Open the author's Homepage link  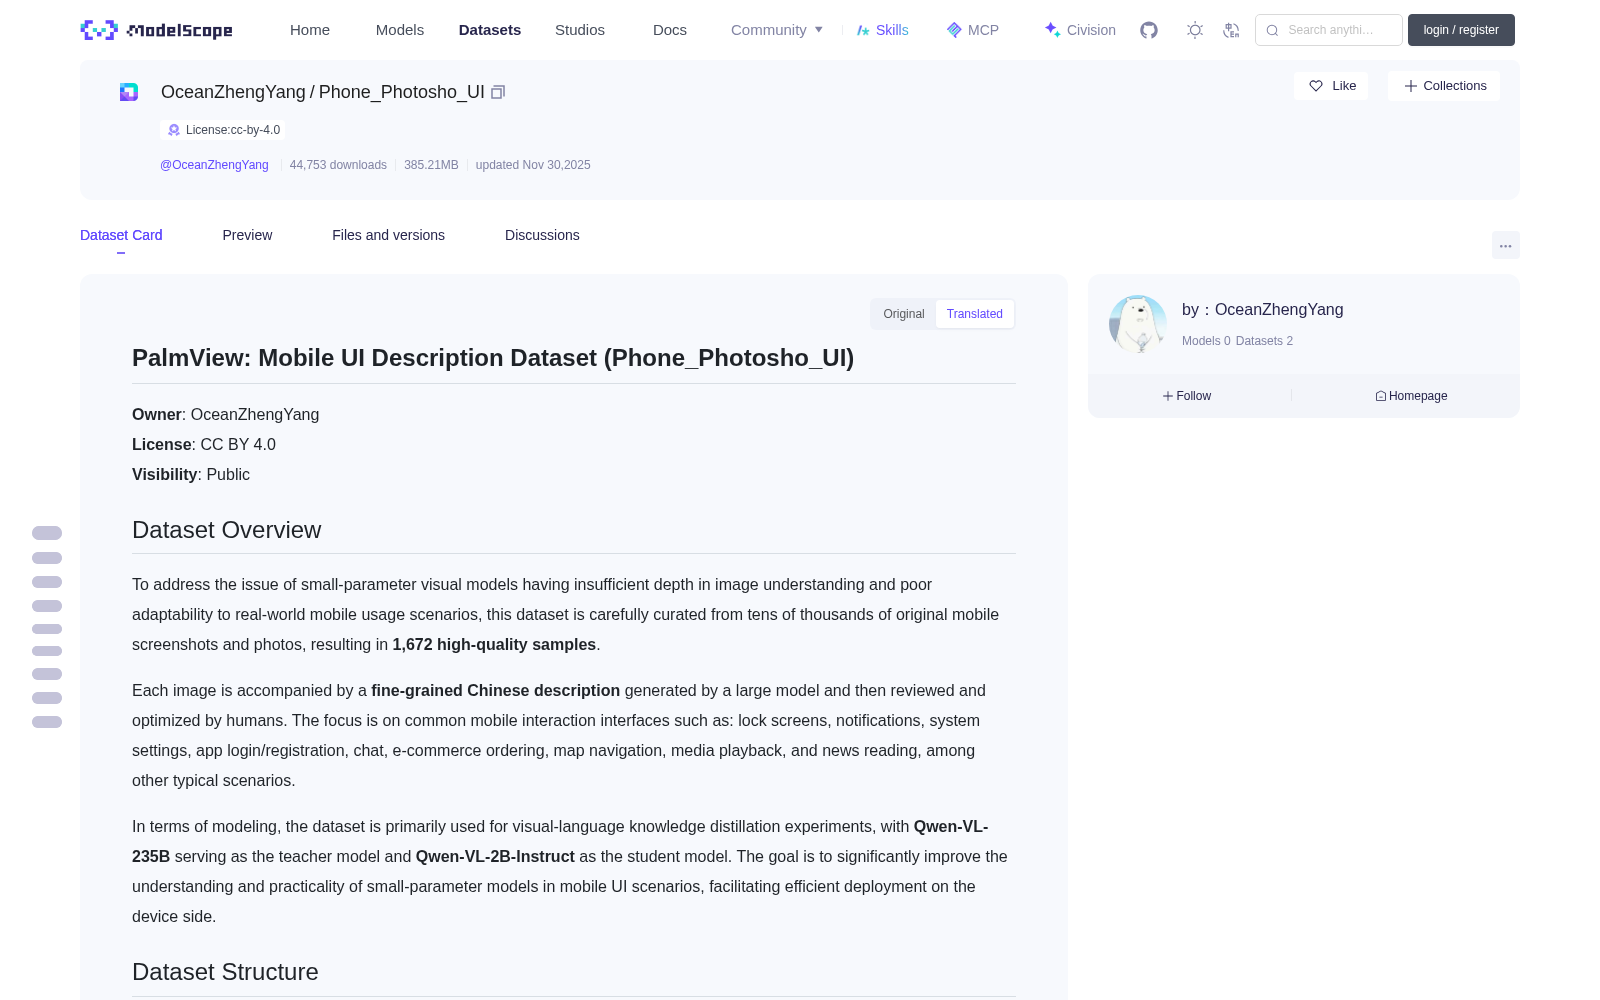pyautogui.click(x=1411, y=396)
